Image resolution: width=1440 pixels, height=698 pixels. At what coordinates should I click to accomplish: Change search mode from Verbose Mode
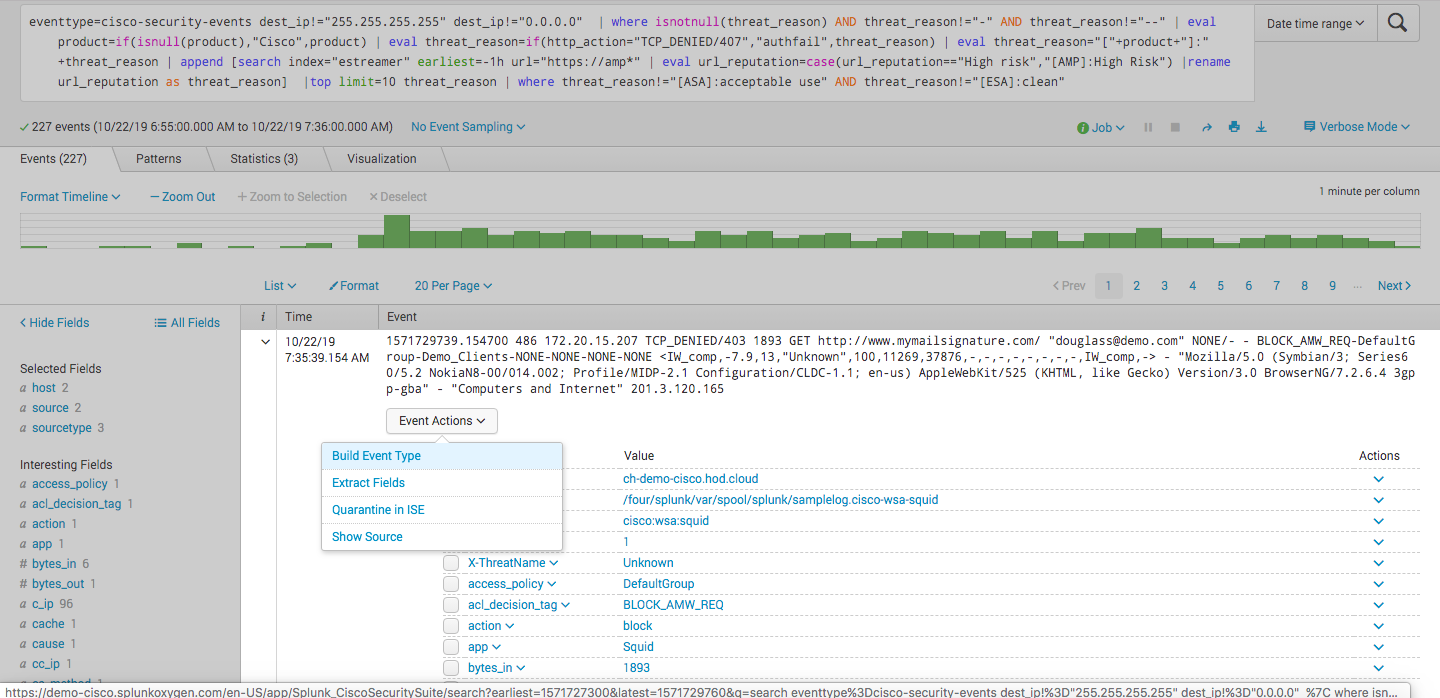[1357, 127]
